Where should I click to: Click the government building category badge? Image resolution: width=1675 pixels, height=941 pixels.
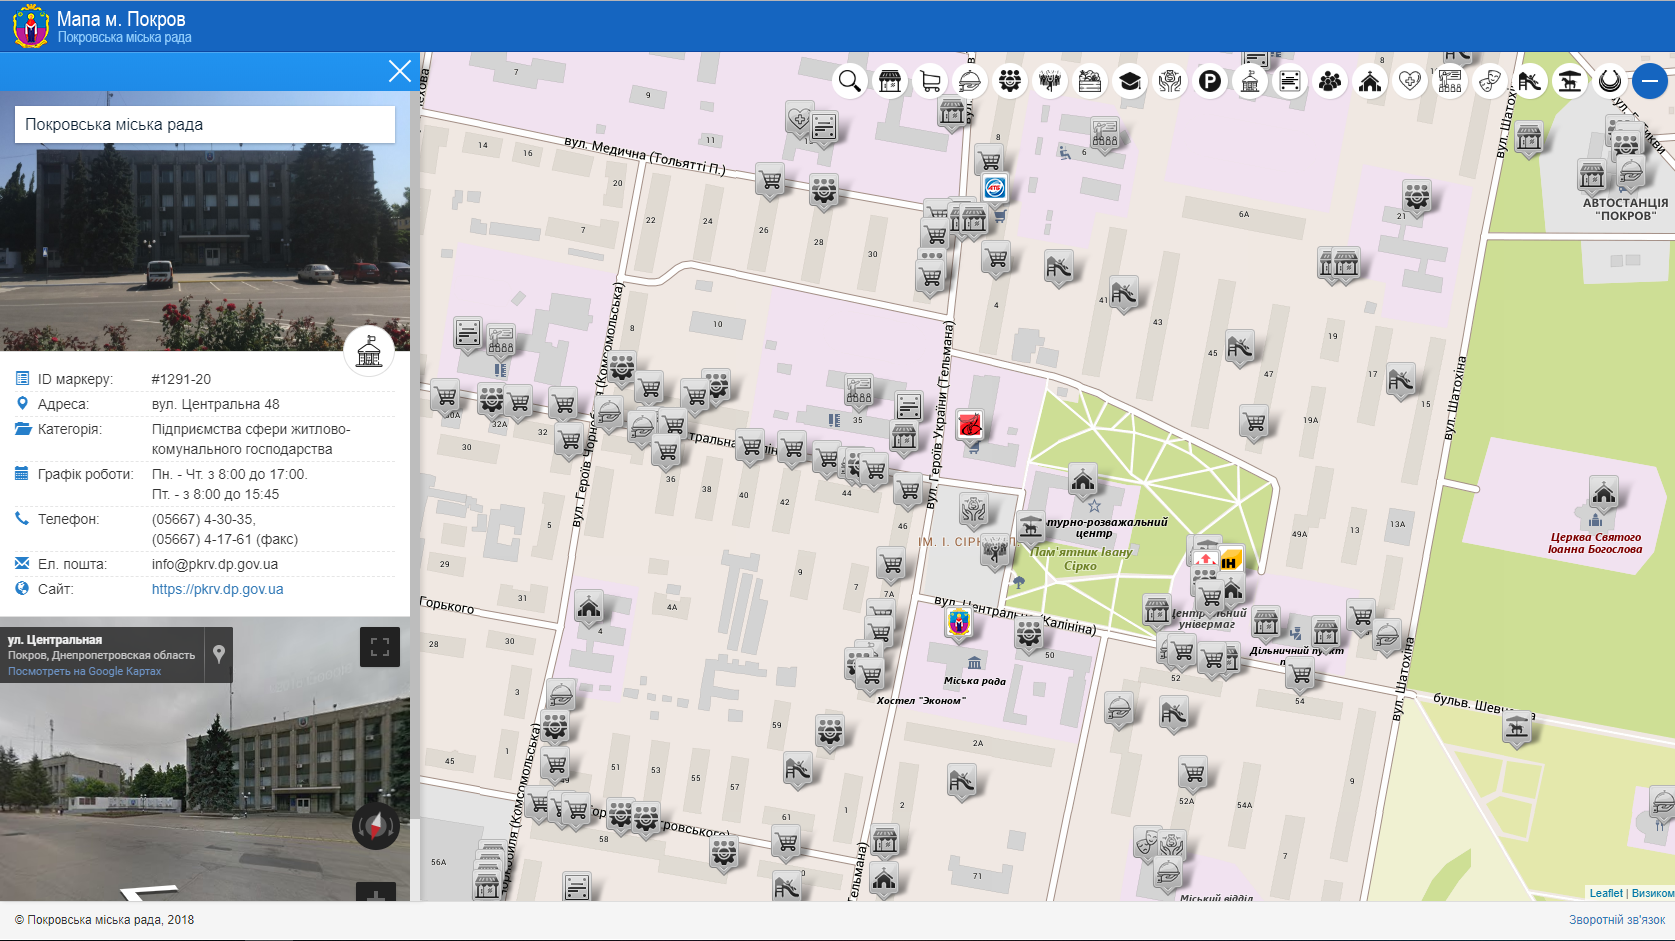[x=369, y=351]
